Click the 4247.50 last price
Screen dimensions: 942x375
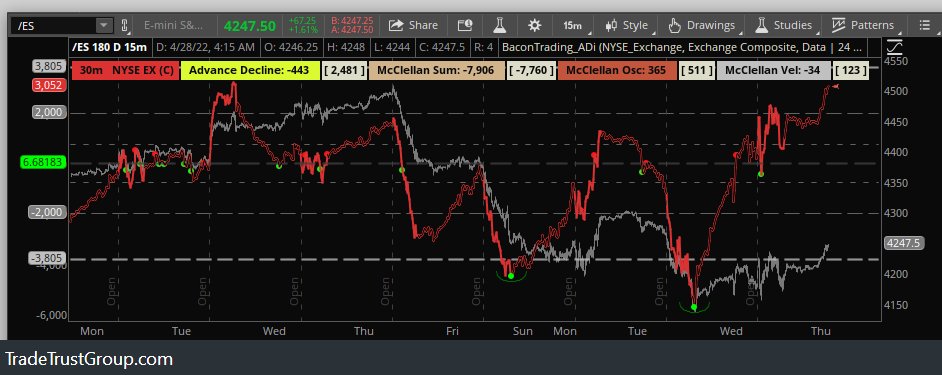pyautogui.click(x=250, y=26)
